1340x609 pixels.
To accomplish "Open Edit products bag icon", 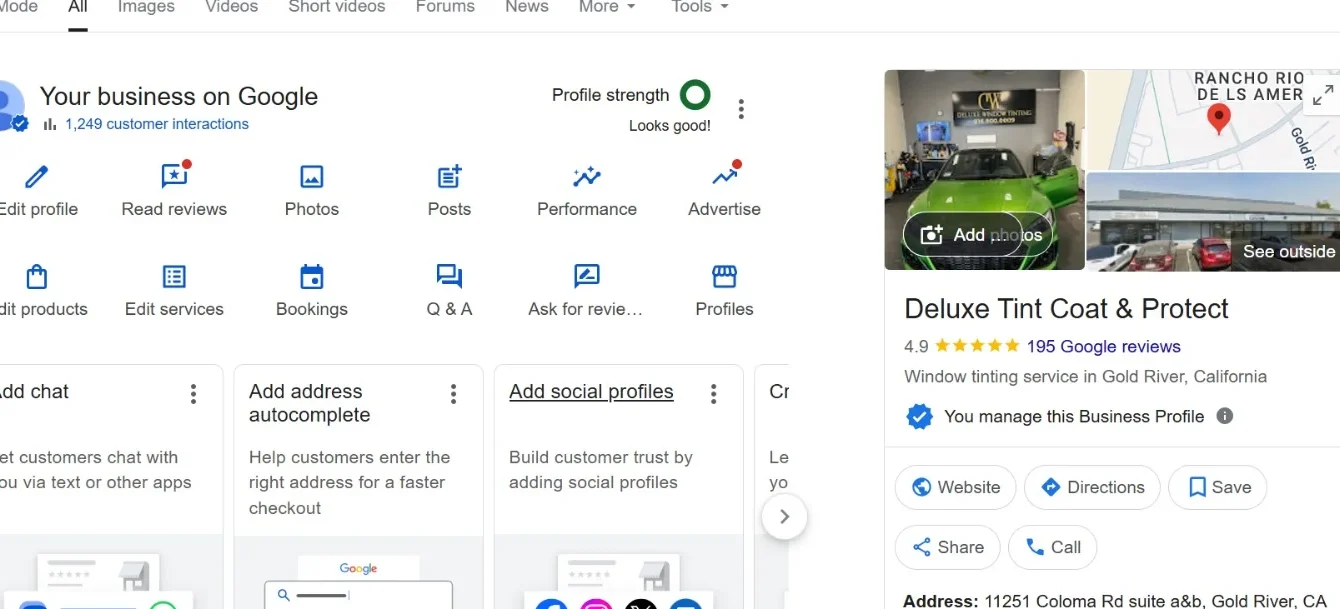I will coord(36,276).
